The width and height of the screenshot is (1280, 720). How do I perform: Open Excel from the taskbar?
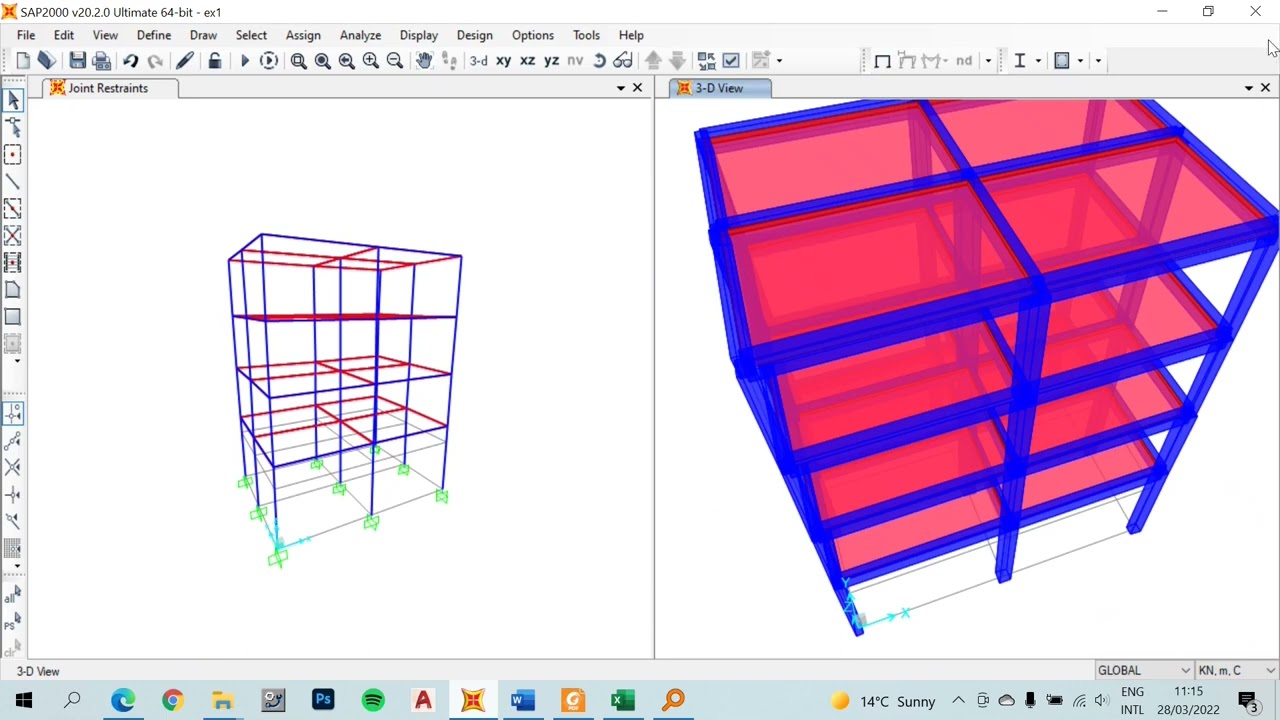pos(623,700)
